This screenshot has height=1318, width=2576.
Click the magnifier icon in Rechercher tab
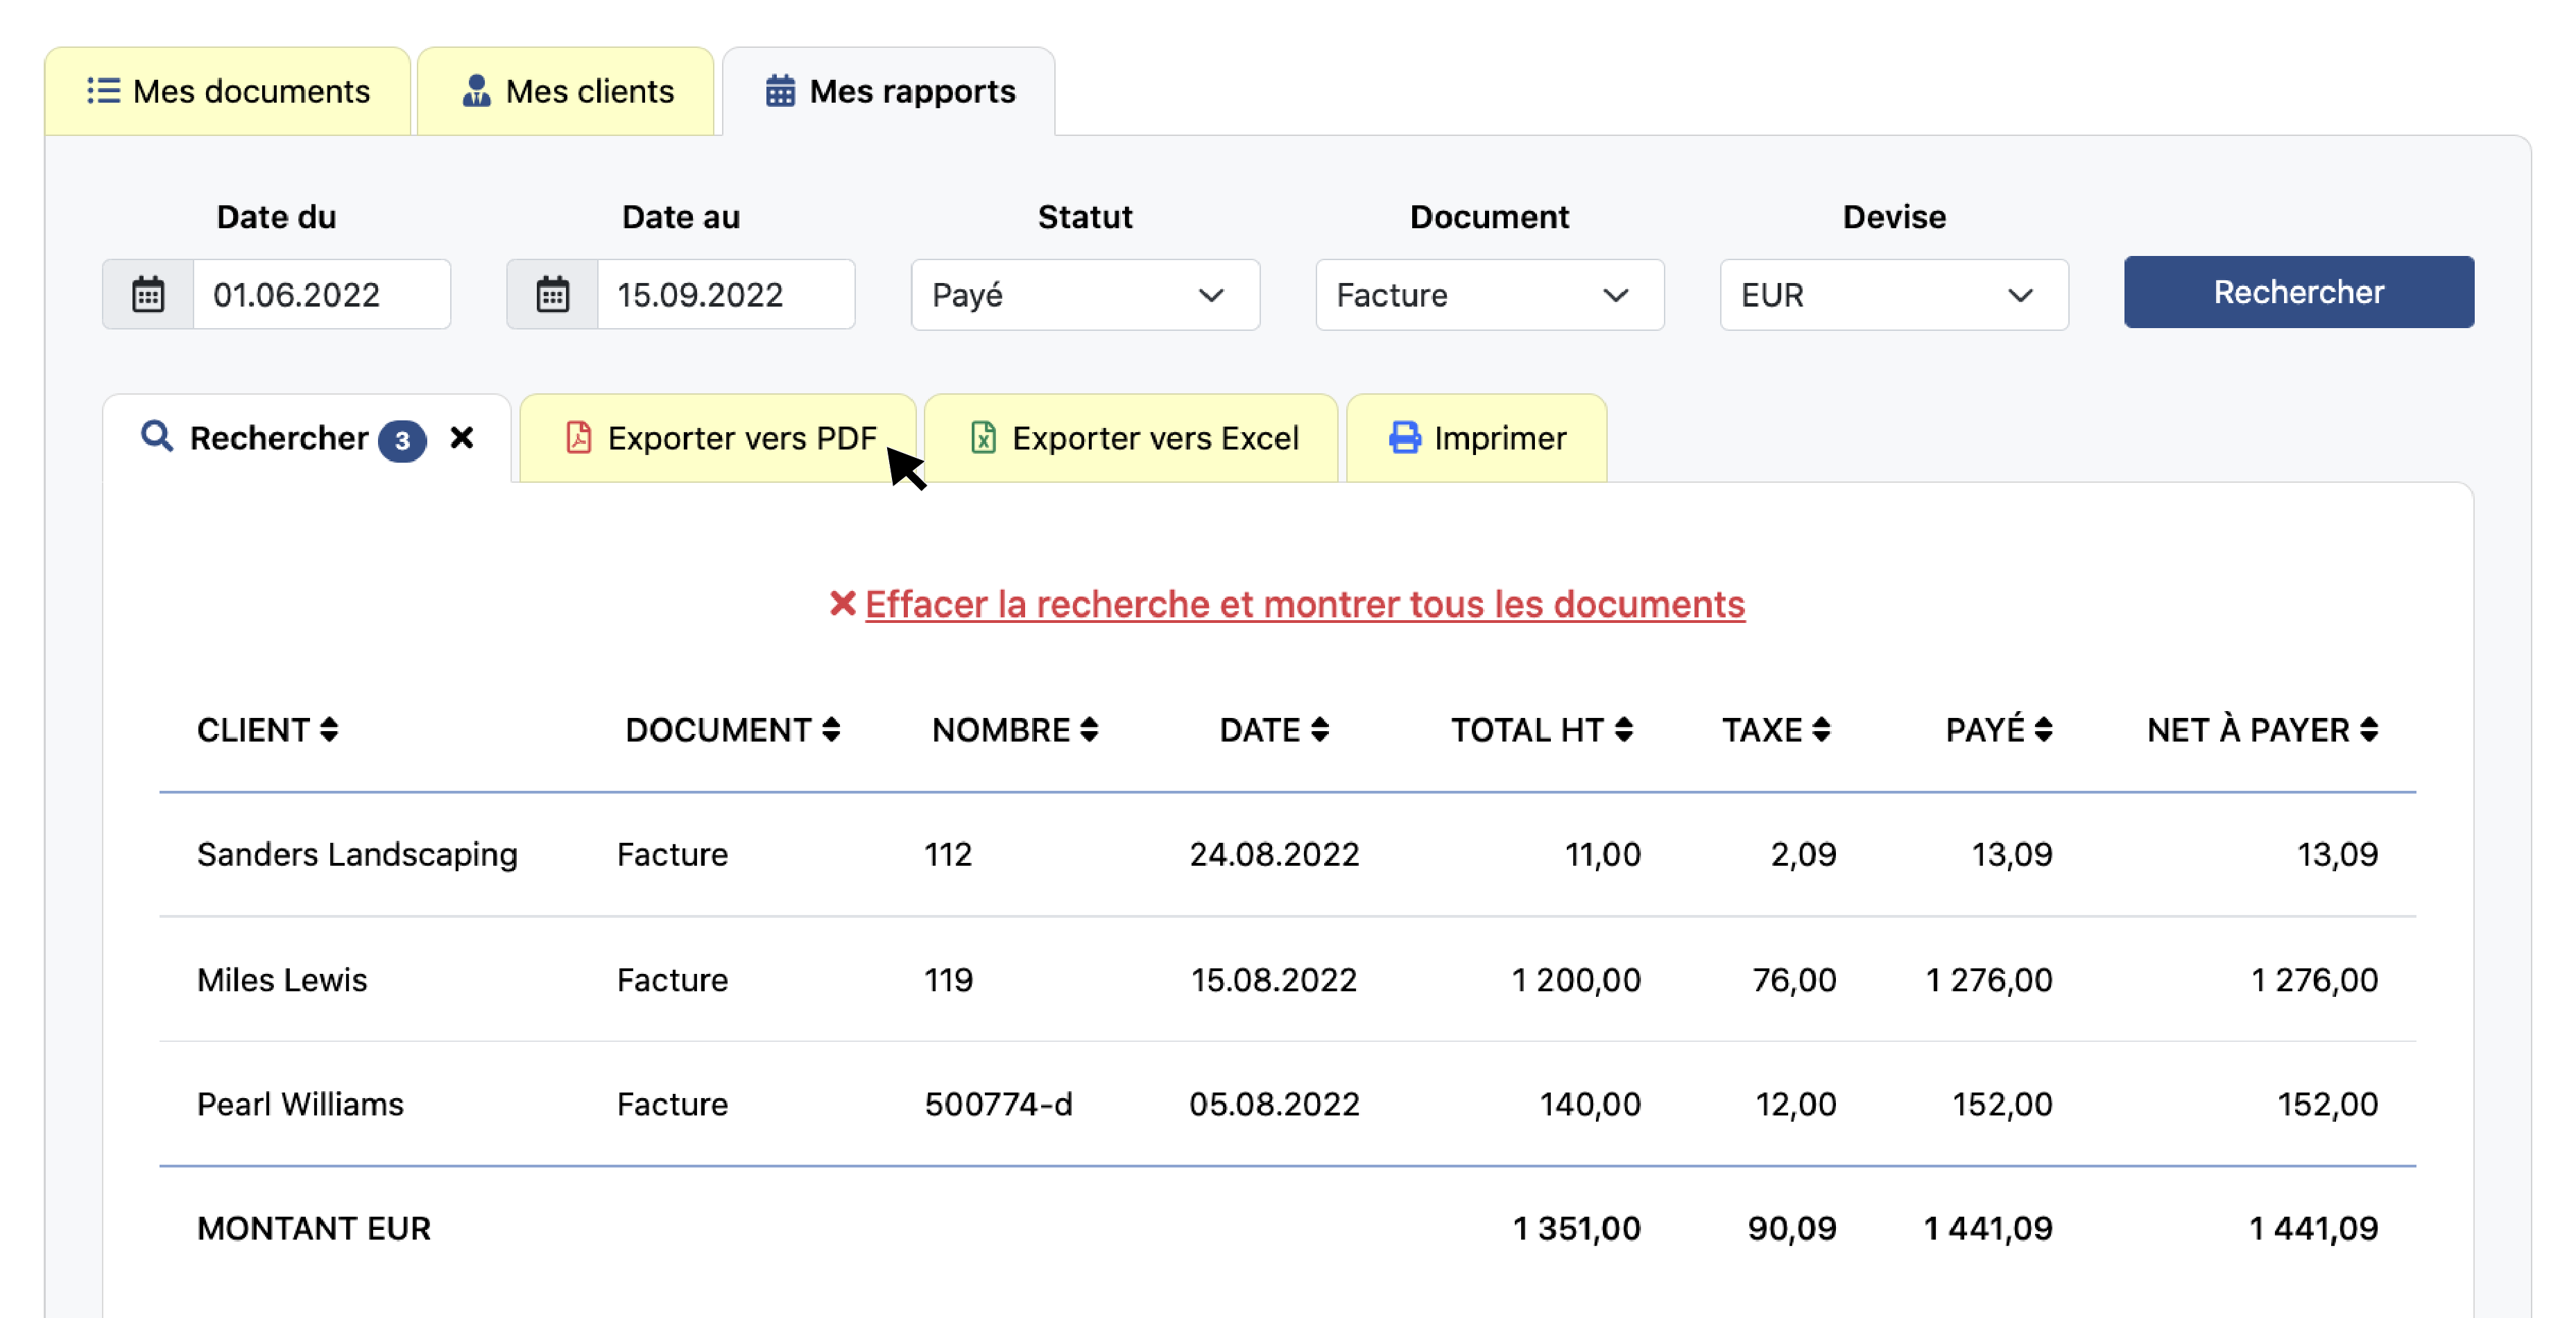click(157, 436)
